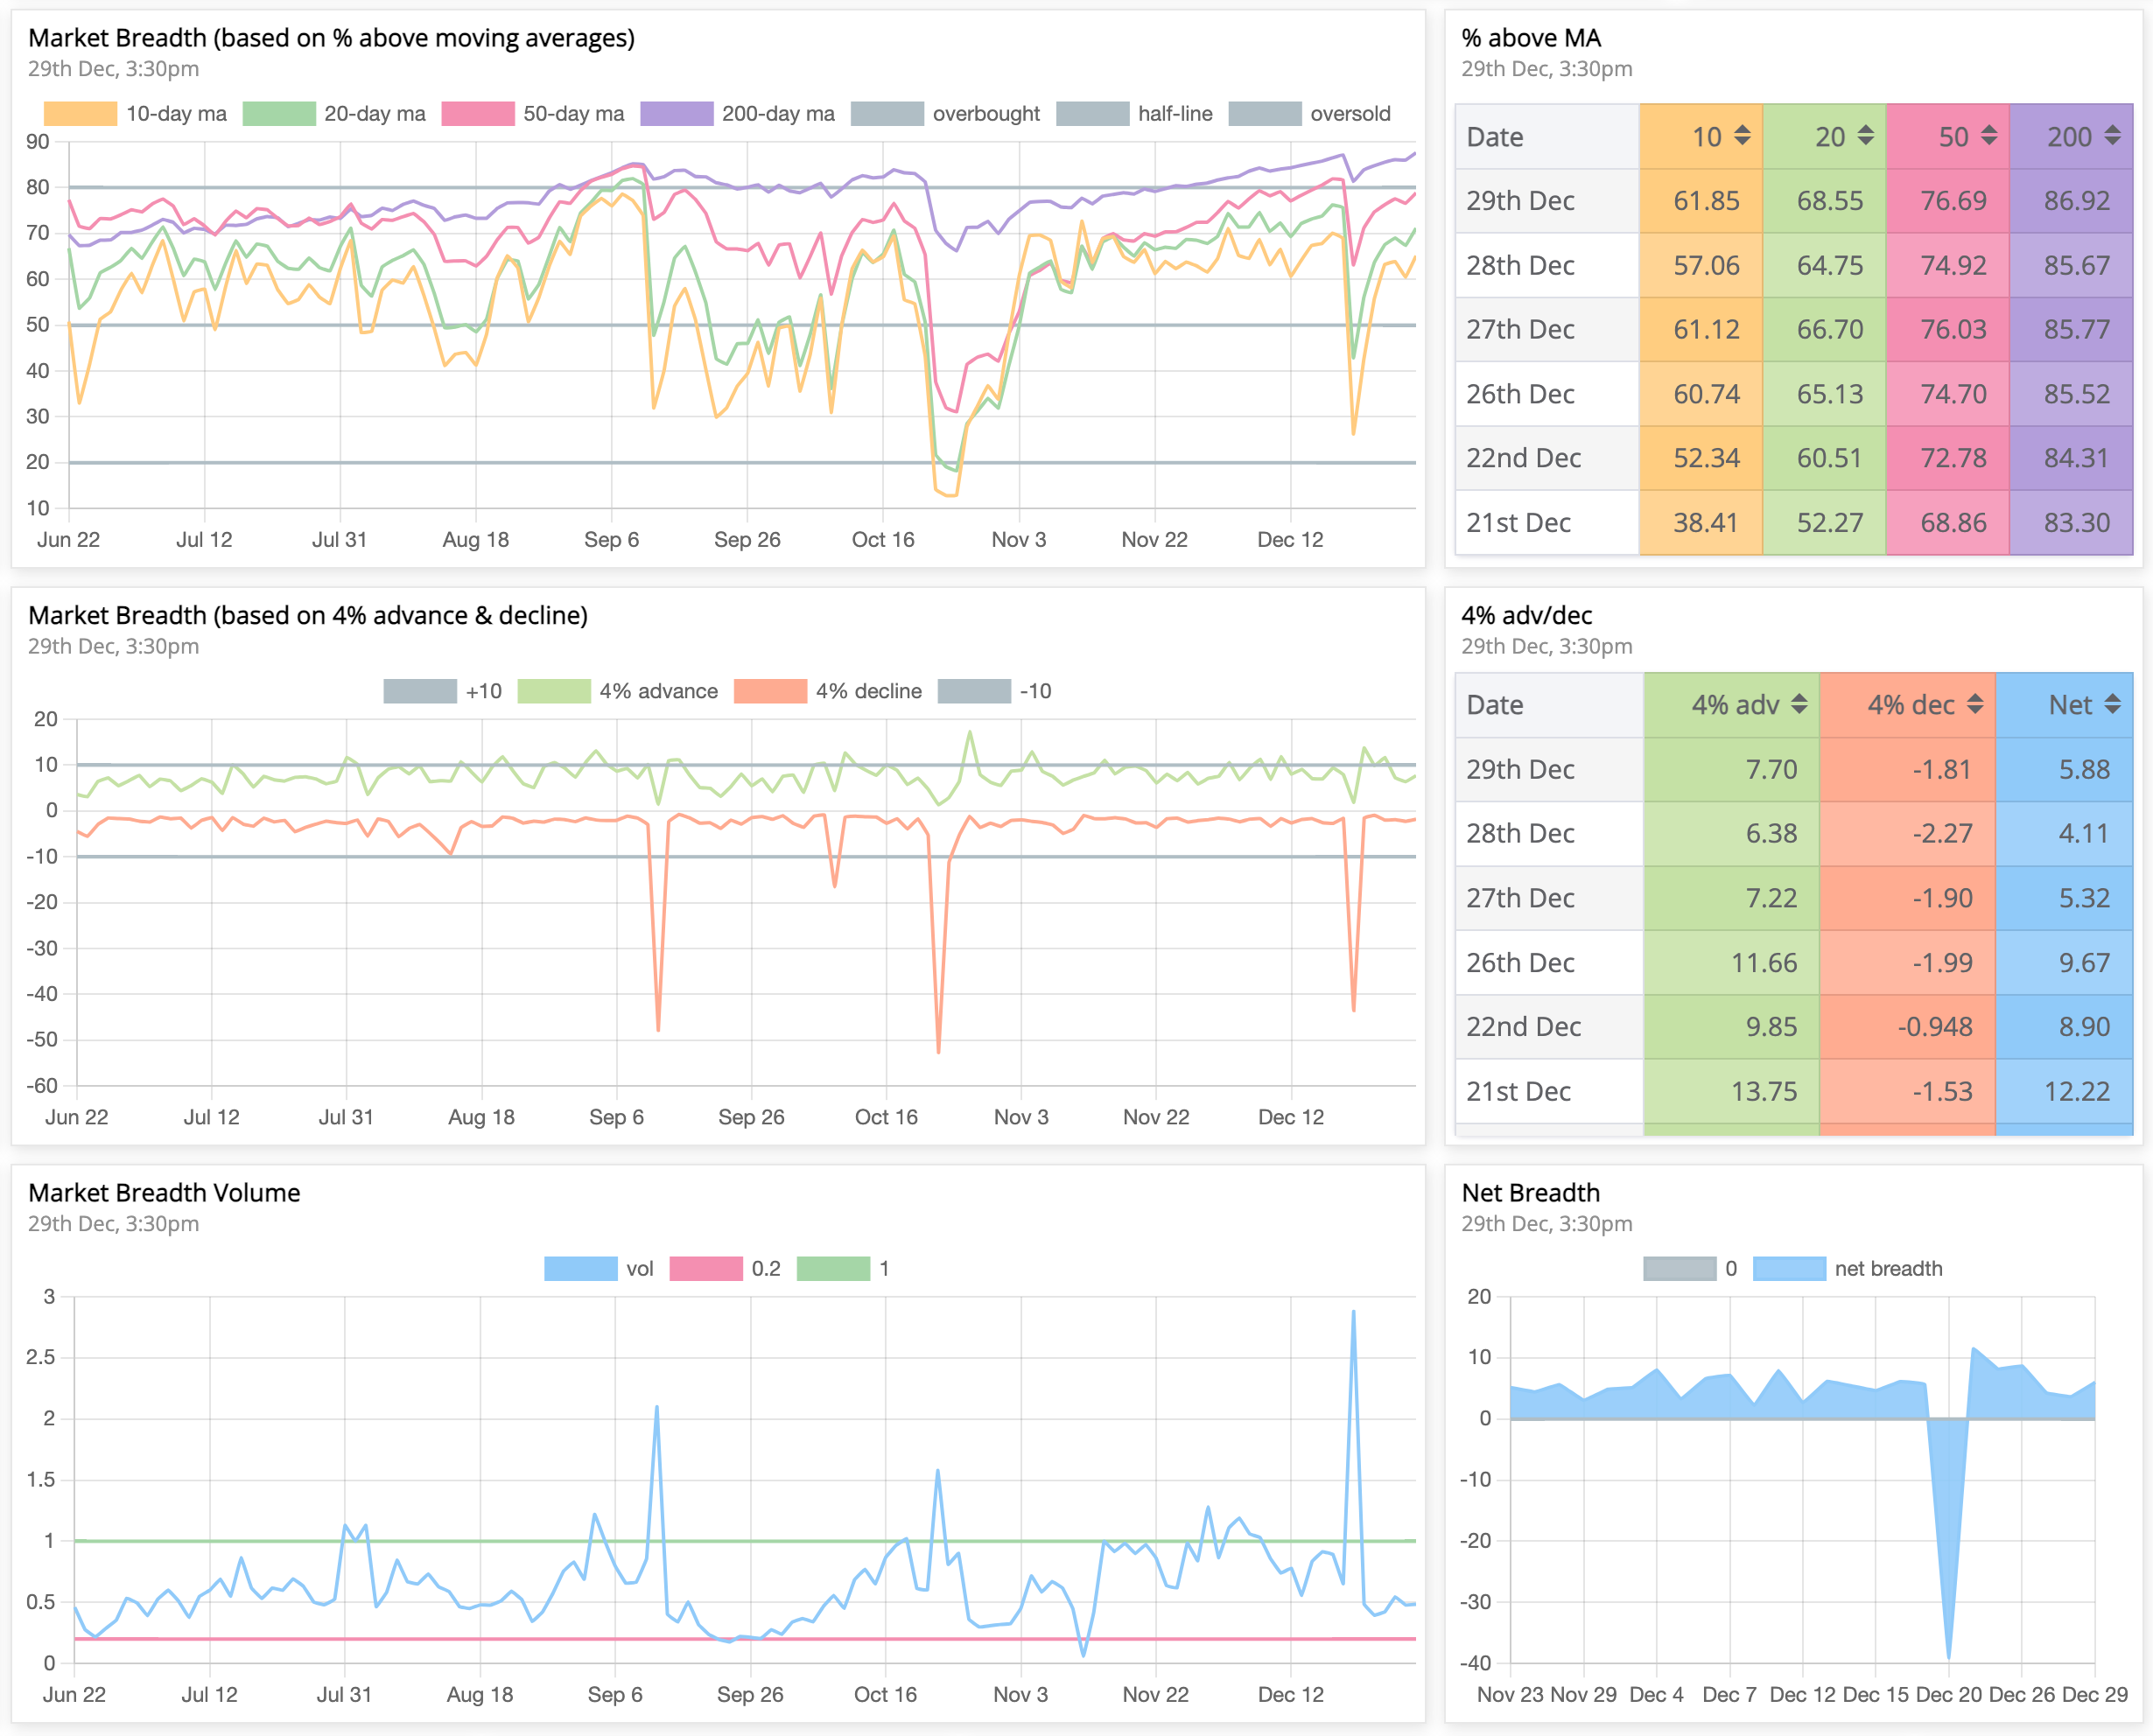Click the 61.85 value cell
The height and width of the screenshot is (1736, 2153).
[x=1701, y=201]
